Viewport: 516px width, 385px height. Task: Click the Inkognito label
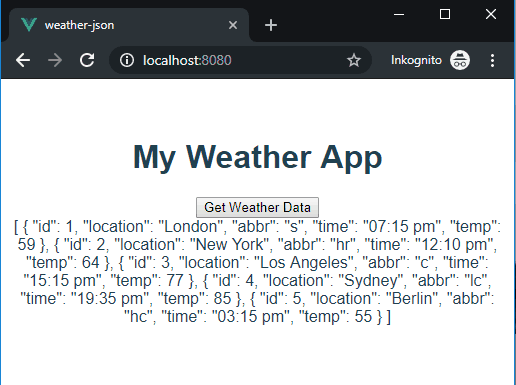pos(416,60)
